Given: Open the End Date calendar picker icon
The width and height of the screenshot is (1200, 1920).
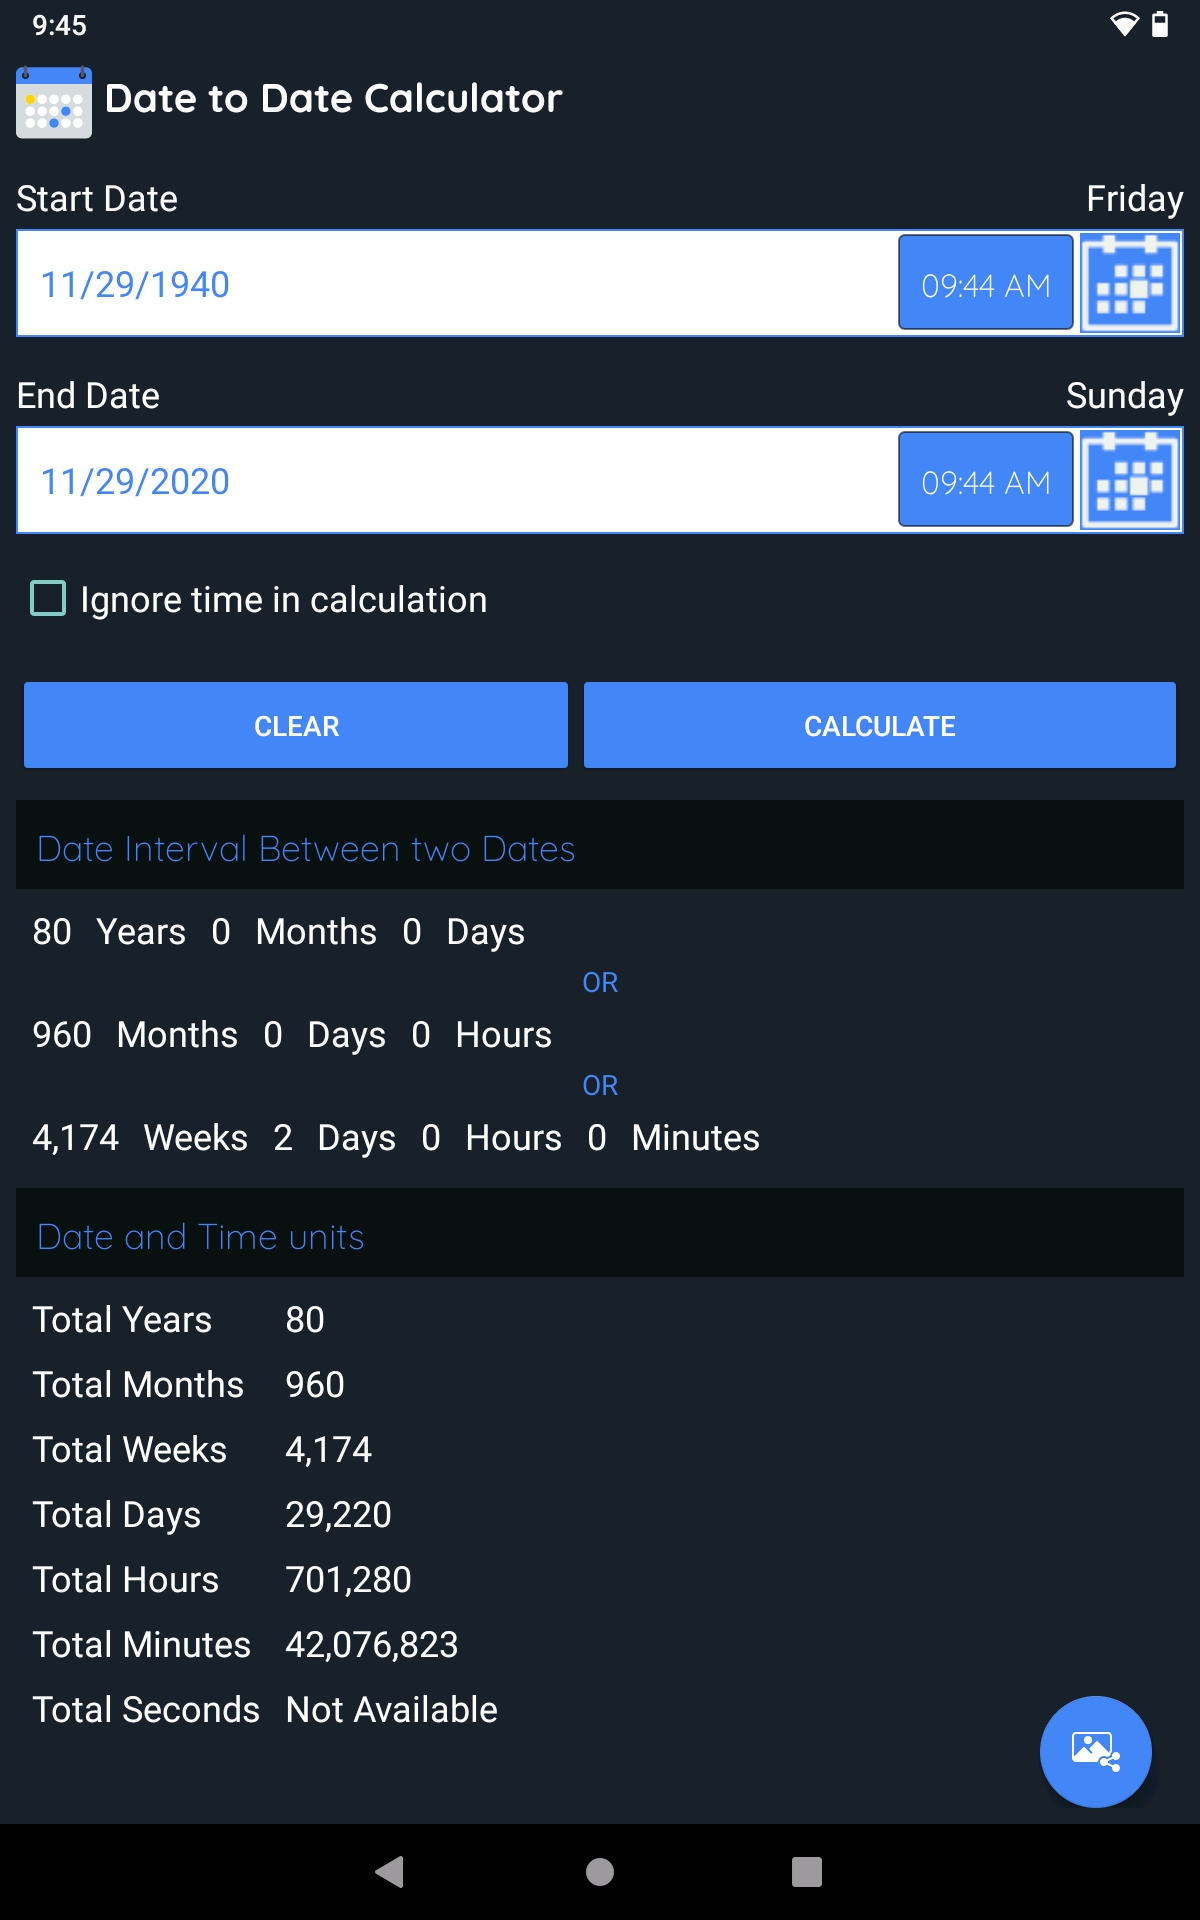Looking at the screenshot, I should [x=1130, y=480].
